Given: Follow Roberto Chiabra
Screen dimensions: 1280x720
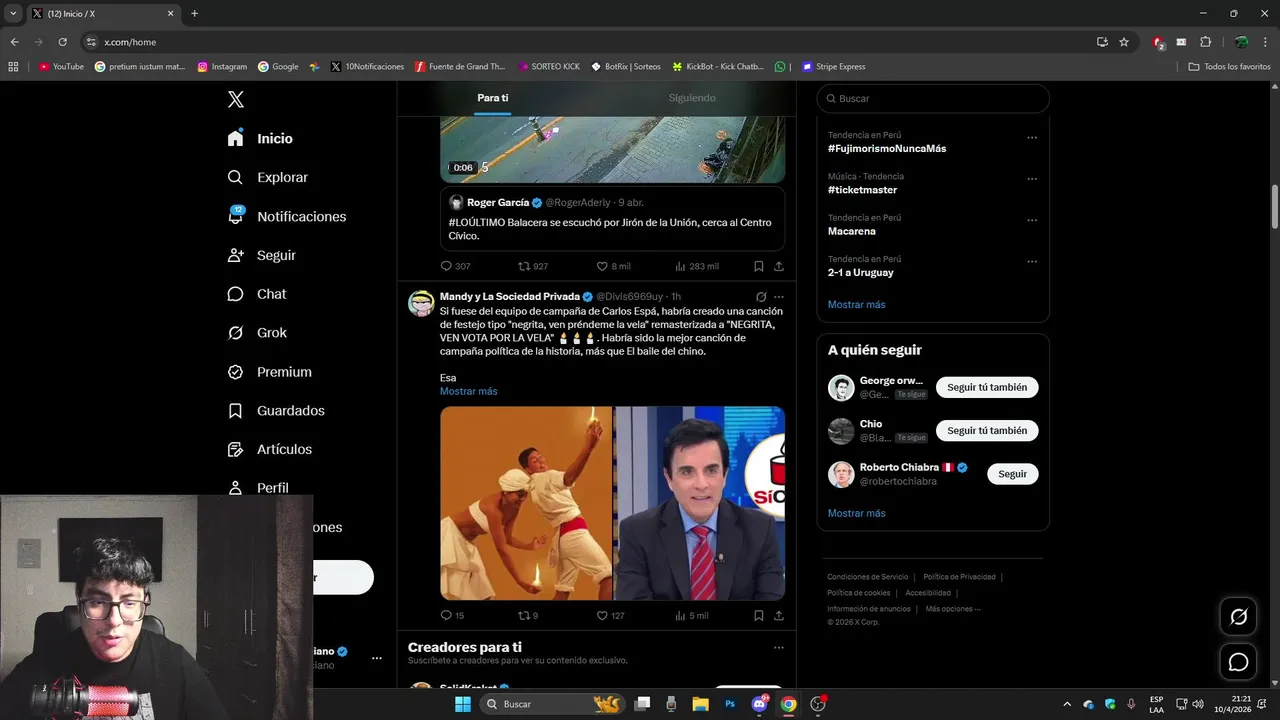Looking at the screenshot, I should point(1012,474).
